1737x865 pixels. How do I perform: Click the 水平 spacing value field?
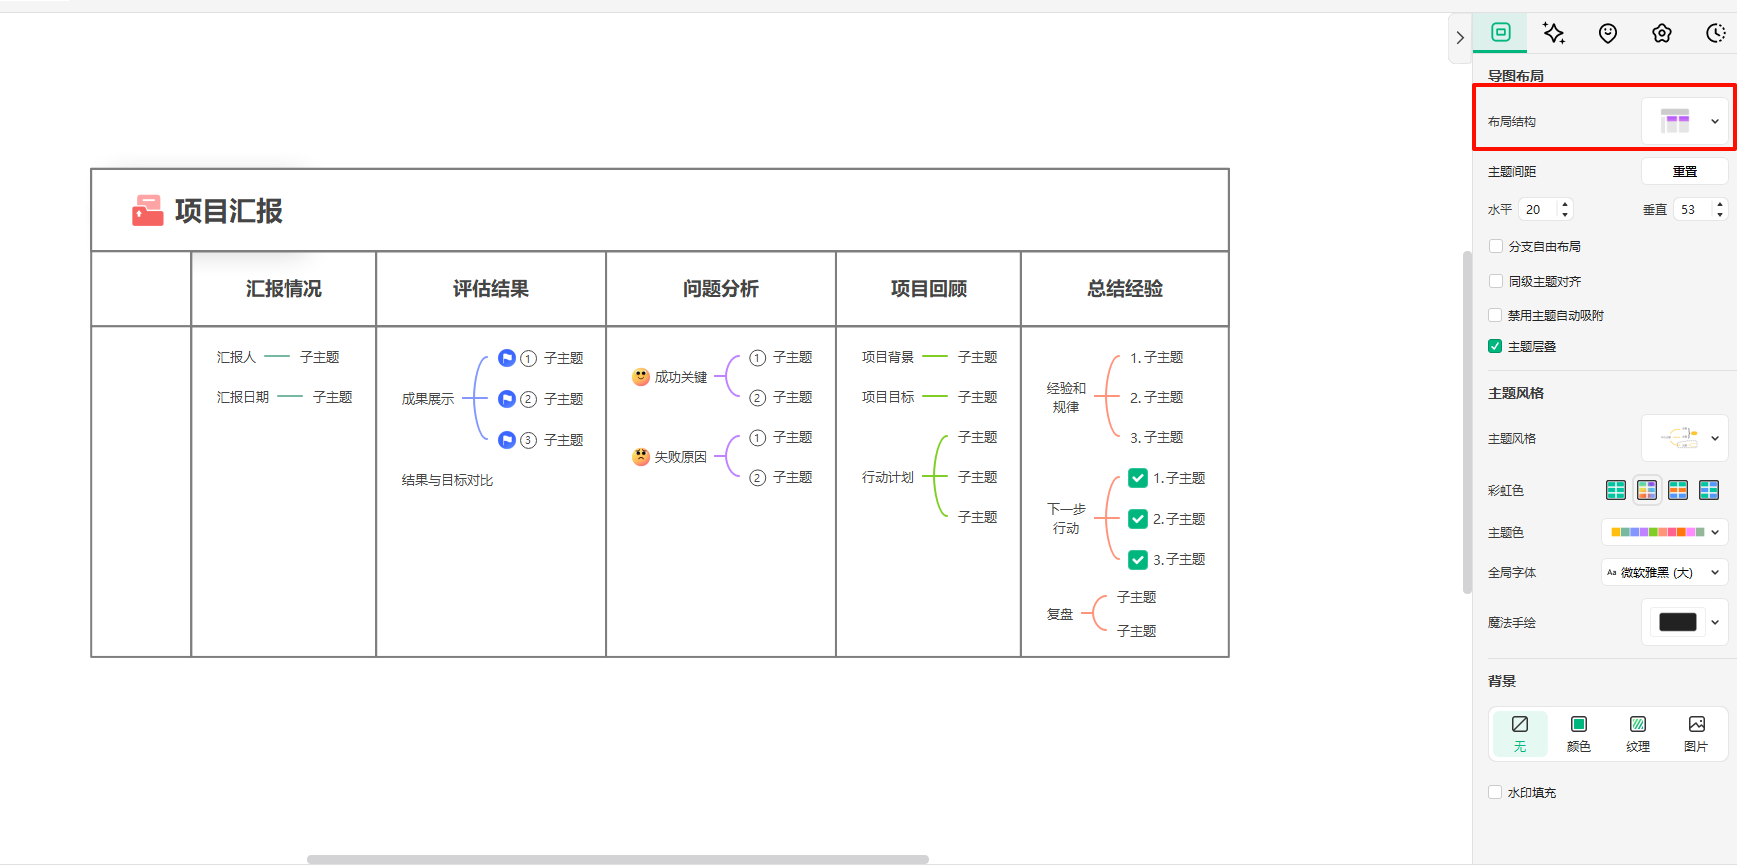point(1538,209)
